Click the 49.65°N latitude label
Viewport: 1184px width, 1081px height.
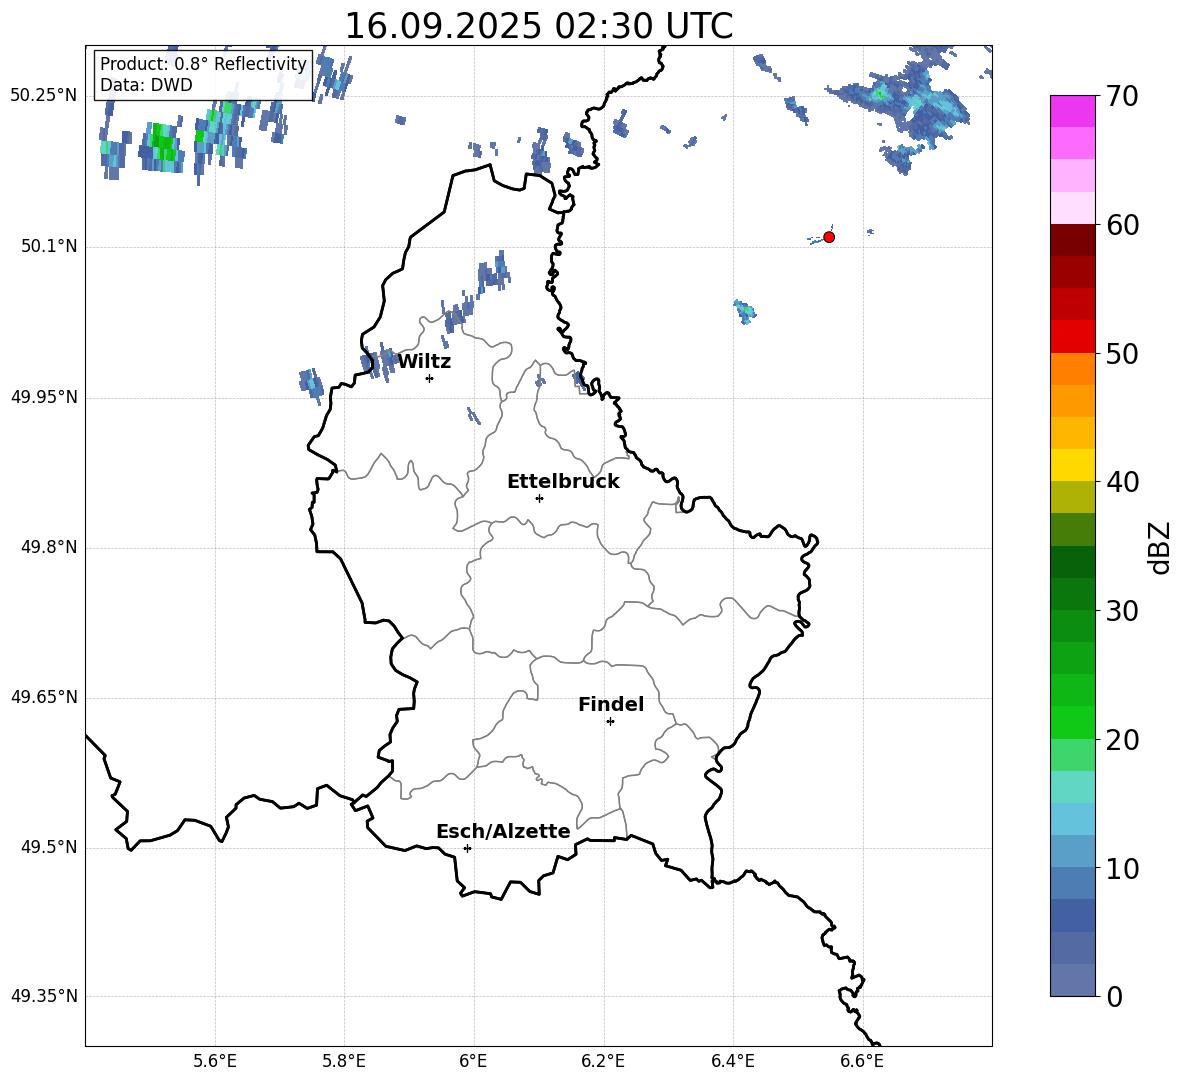pos(44,697)
